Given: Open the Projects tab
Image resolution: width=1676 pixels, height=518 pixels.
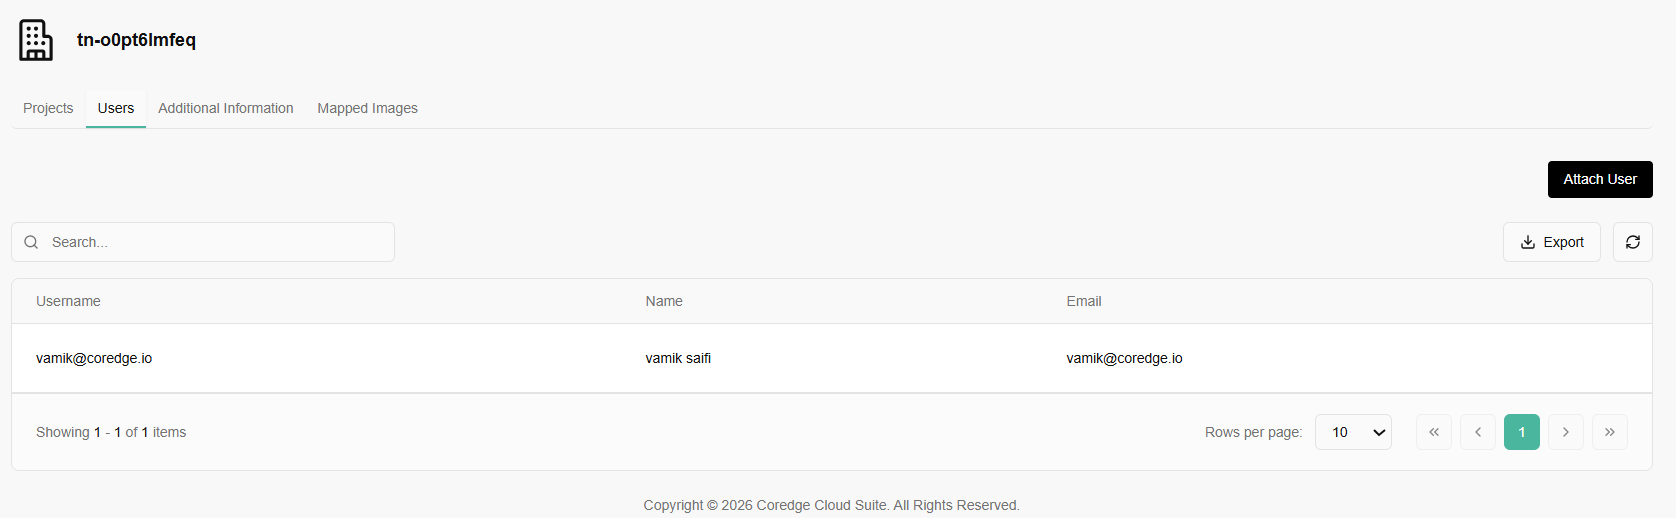Looking at the screenshot, I should click(x=48, y=108).
